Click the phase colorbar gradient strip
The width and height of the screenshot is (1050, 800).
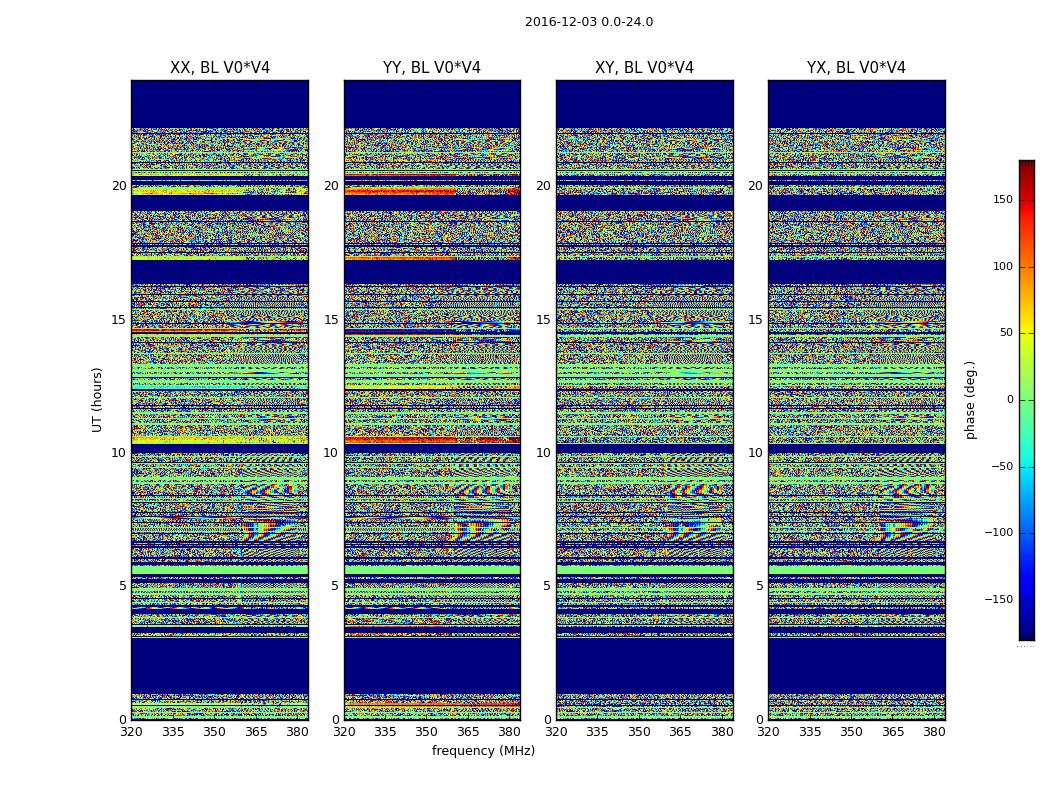point(1027,400)
